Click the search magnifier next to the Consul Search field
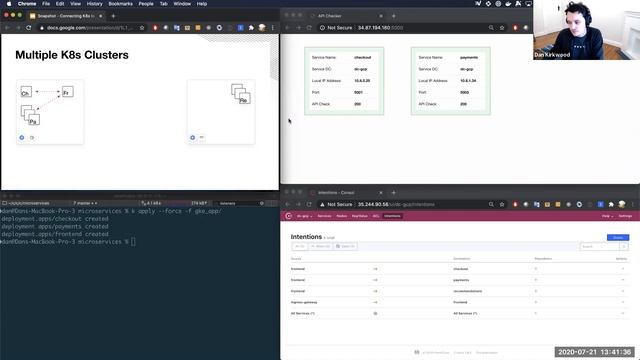The image size is (640, 360). tap(624, 247)
